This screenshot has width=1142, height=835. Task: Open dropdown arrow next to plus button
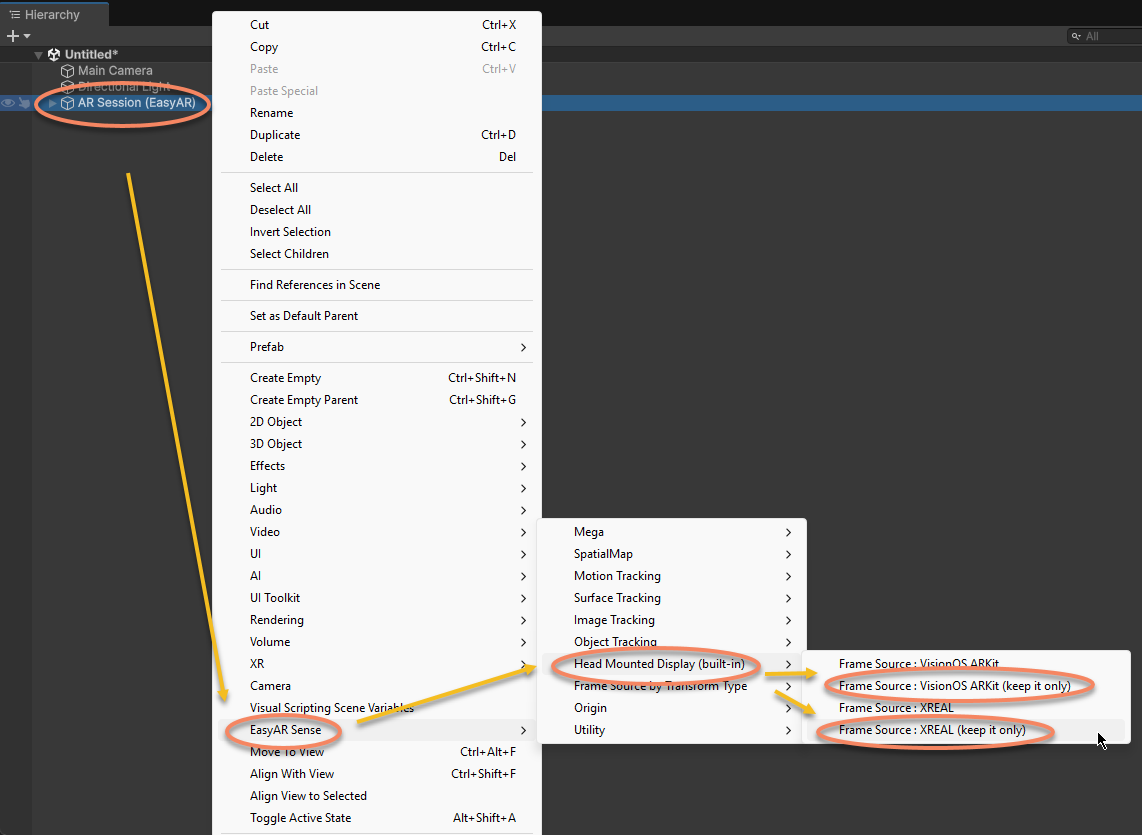27,36
